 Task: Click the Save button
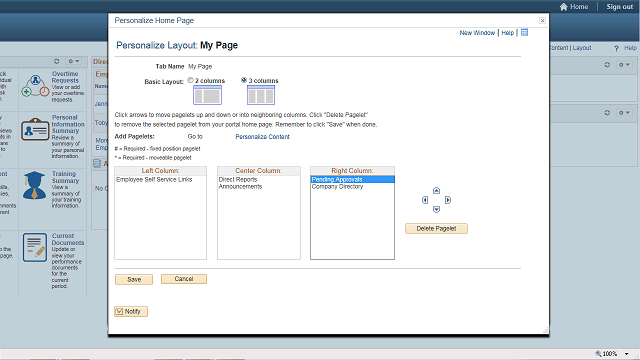coord(134,279)
